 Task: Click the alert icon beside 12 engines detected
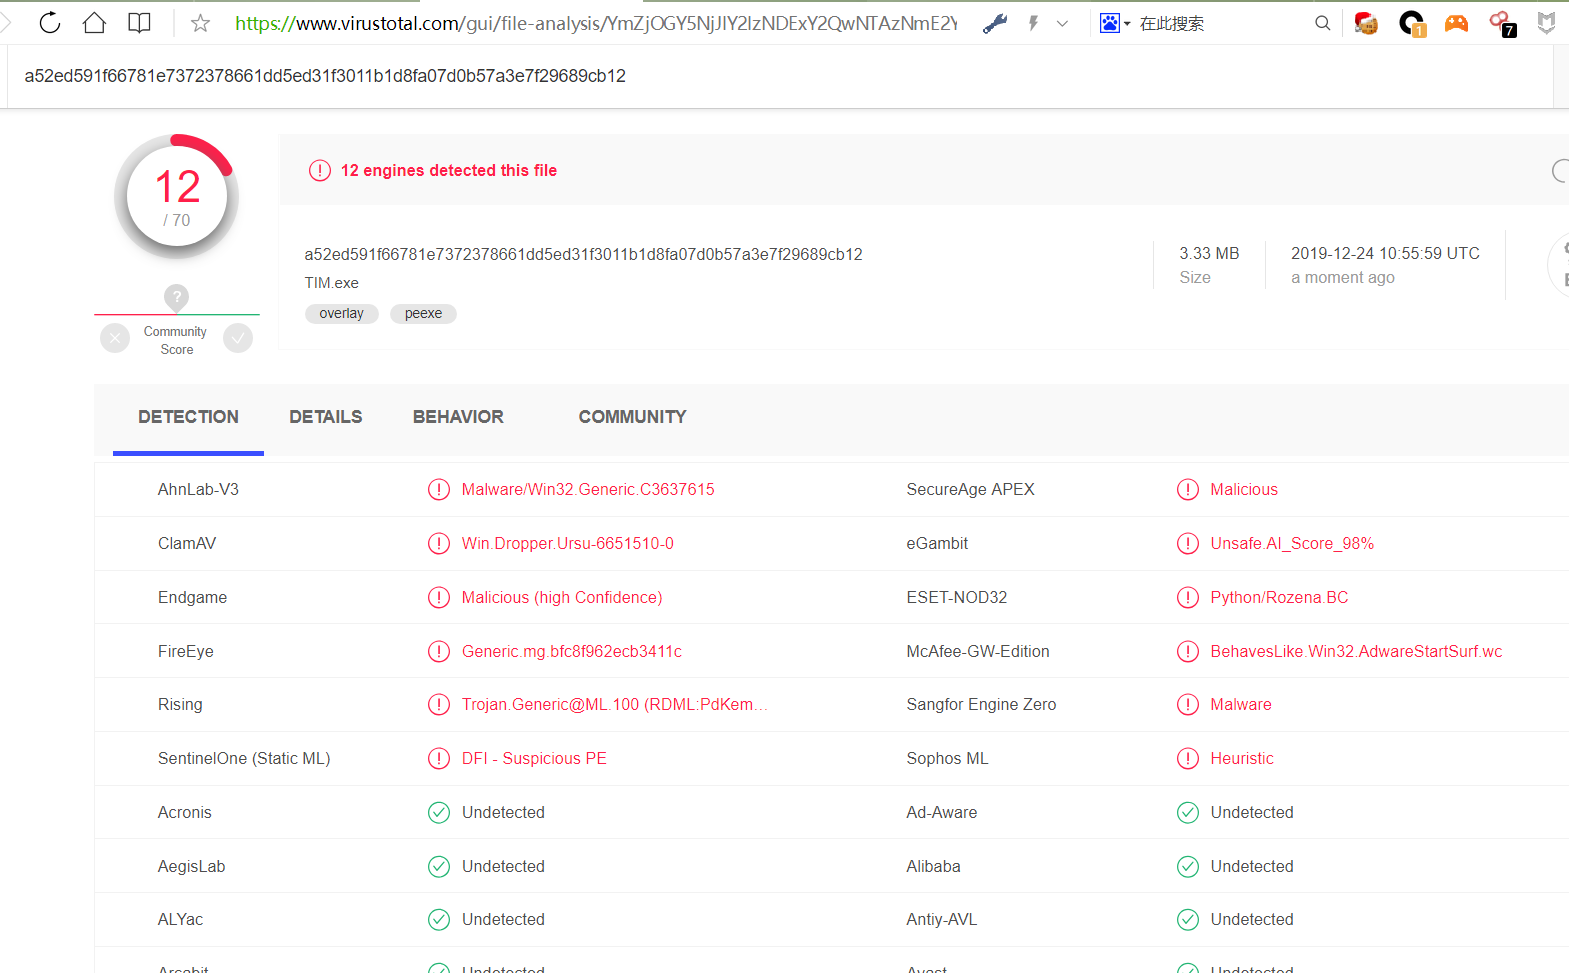(x=320, y=171)
